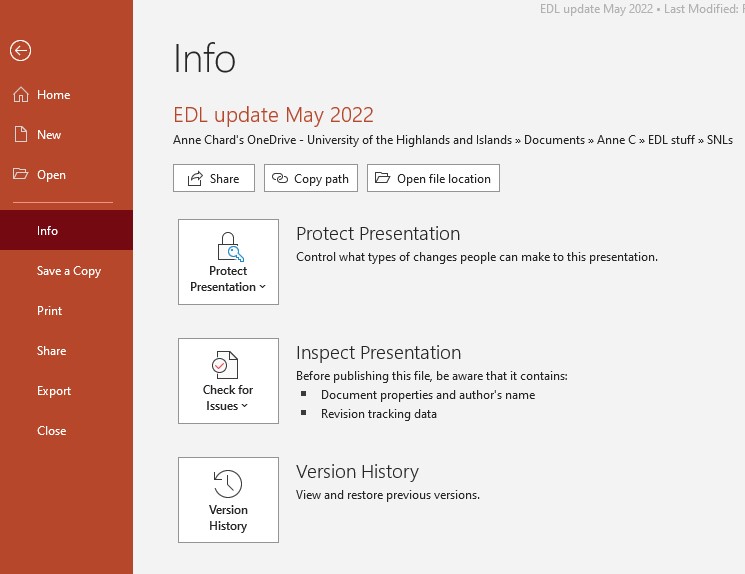Expand the Protect Presentation dropdown
The image size is (745, 574).
click(228, 262)
